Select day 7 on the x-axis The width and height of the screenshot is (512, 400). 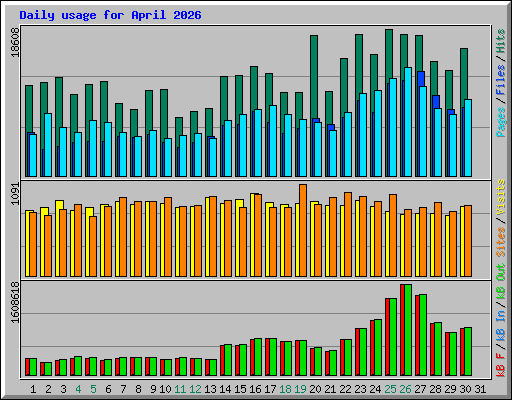(123, 389)
